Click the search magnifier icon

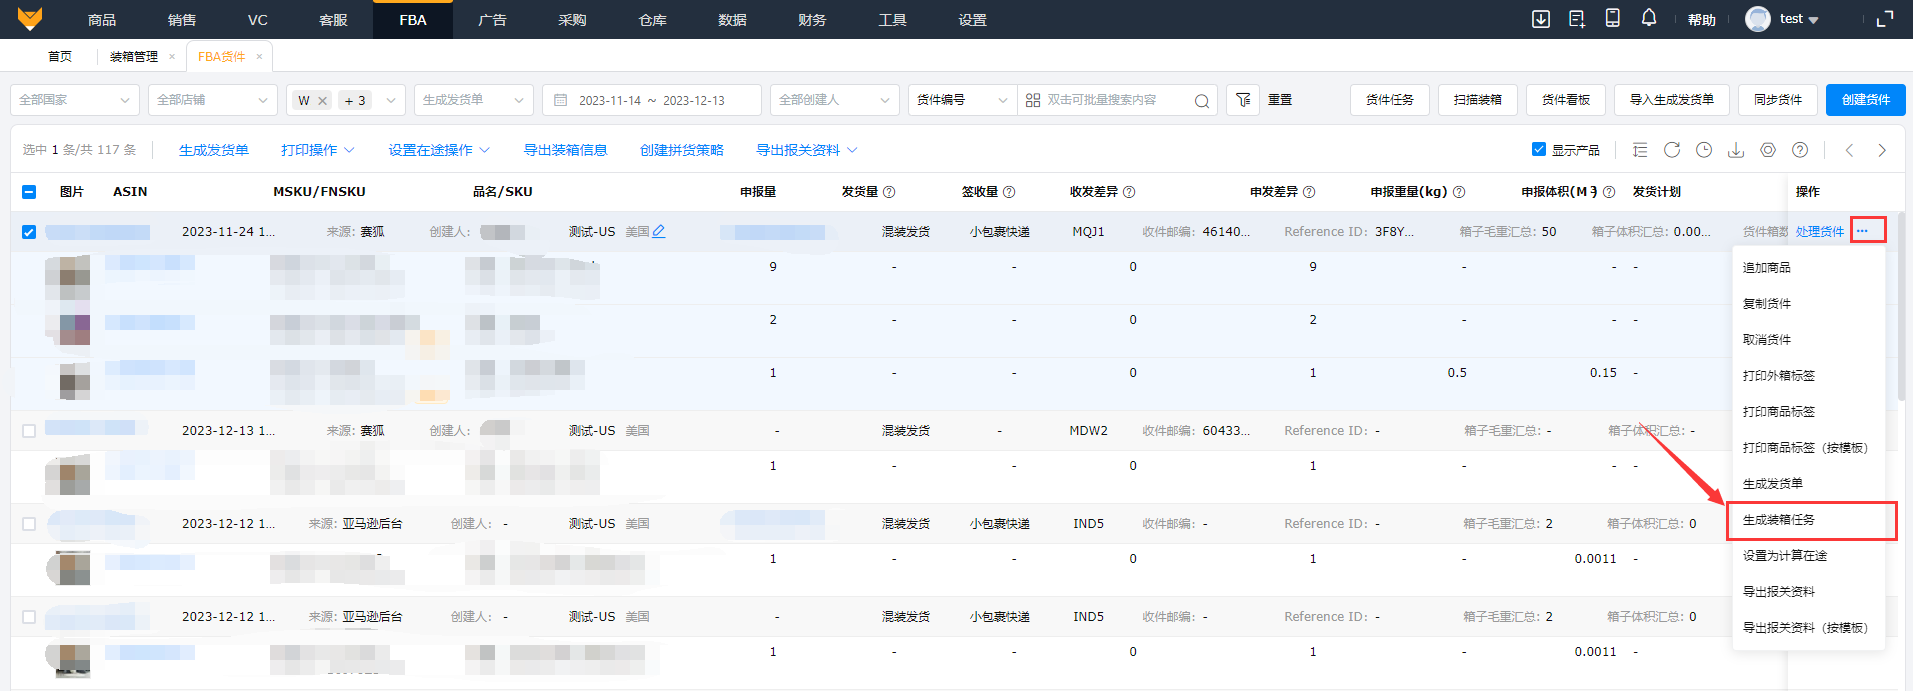pyautogui.click(x=1202, y=101)
